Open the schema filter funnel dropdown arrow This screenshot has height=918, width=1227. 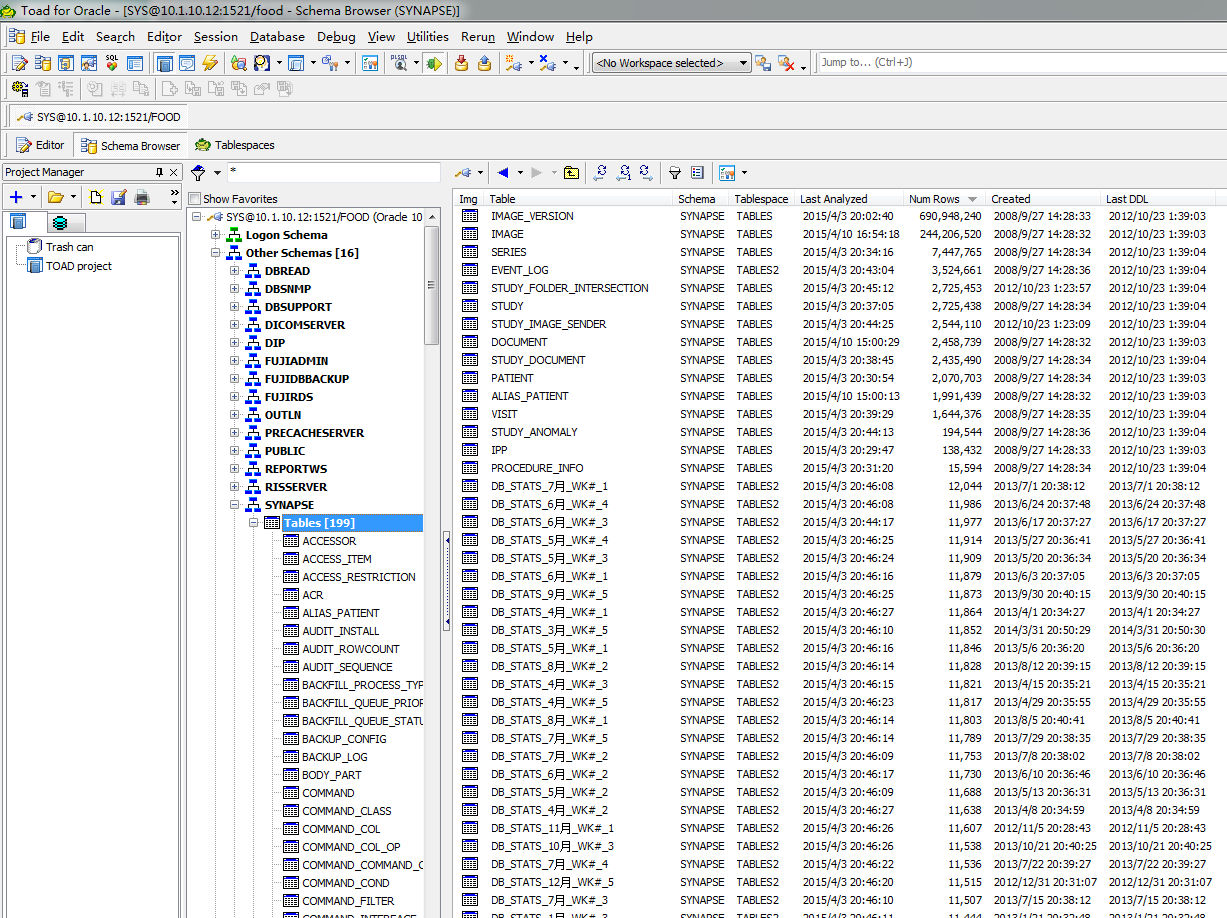click(217, 173)
